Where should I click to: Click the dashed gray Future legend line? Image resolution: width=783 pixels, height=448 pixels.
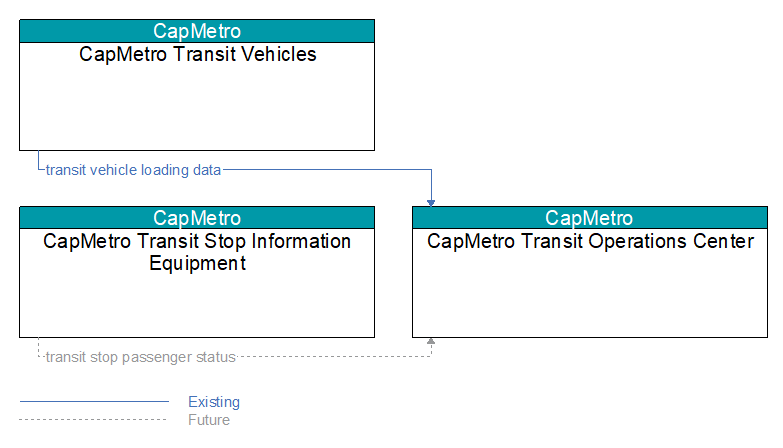point(93,420)
